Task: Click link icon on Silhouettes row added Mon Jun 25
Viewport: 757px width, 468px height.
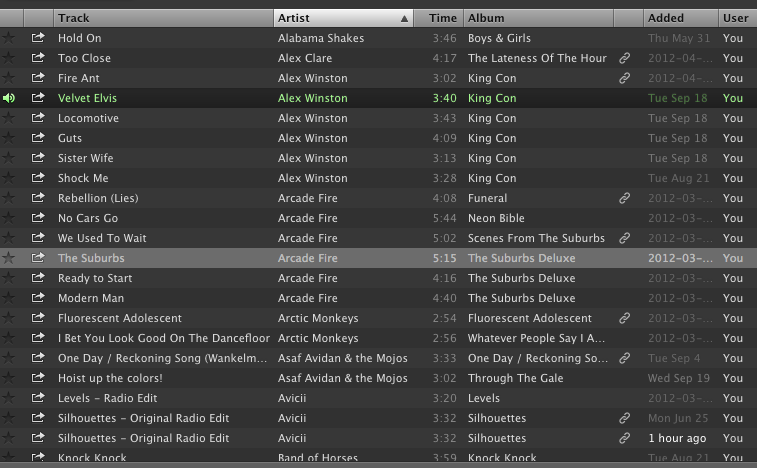Action: point(624,418)
